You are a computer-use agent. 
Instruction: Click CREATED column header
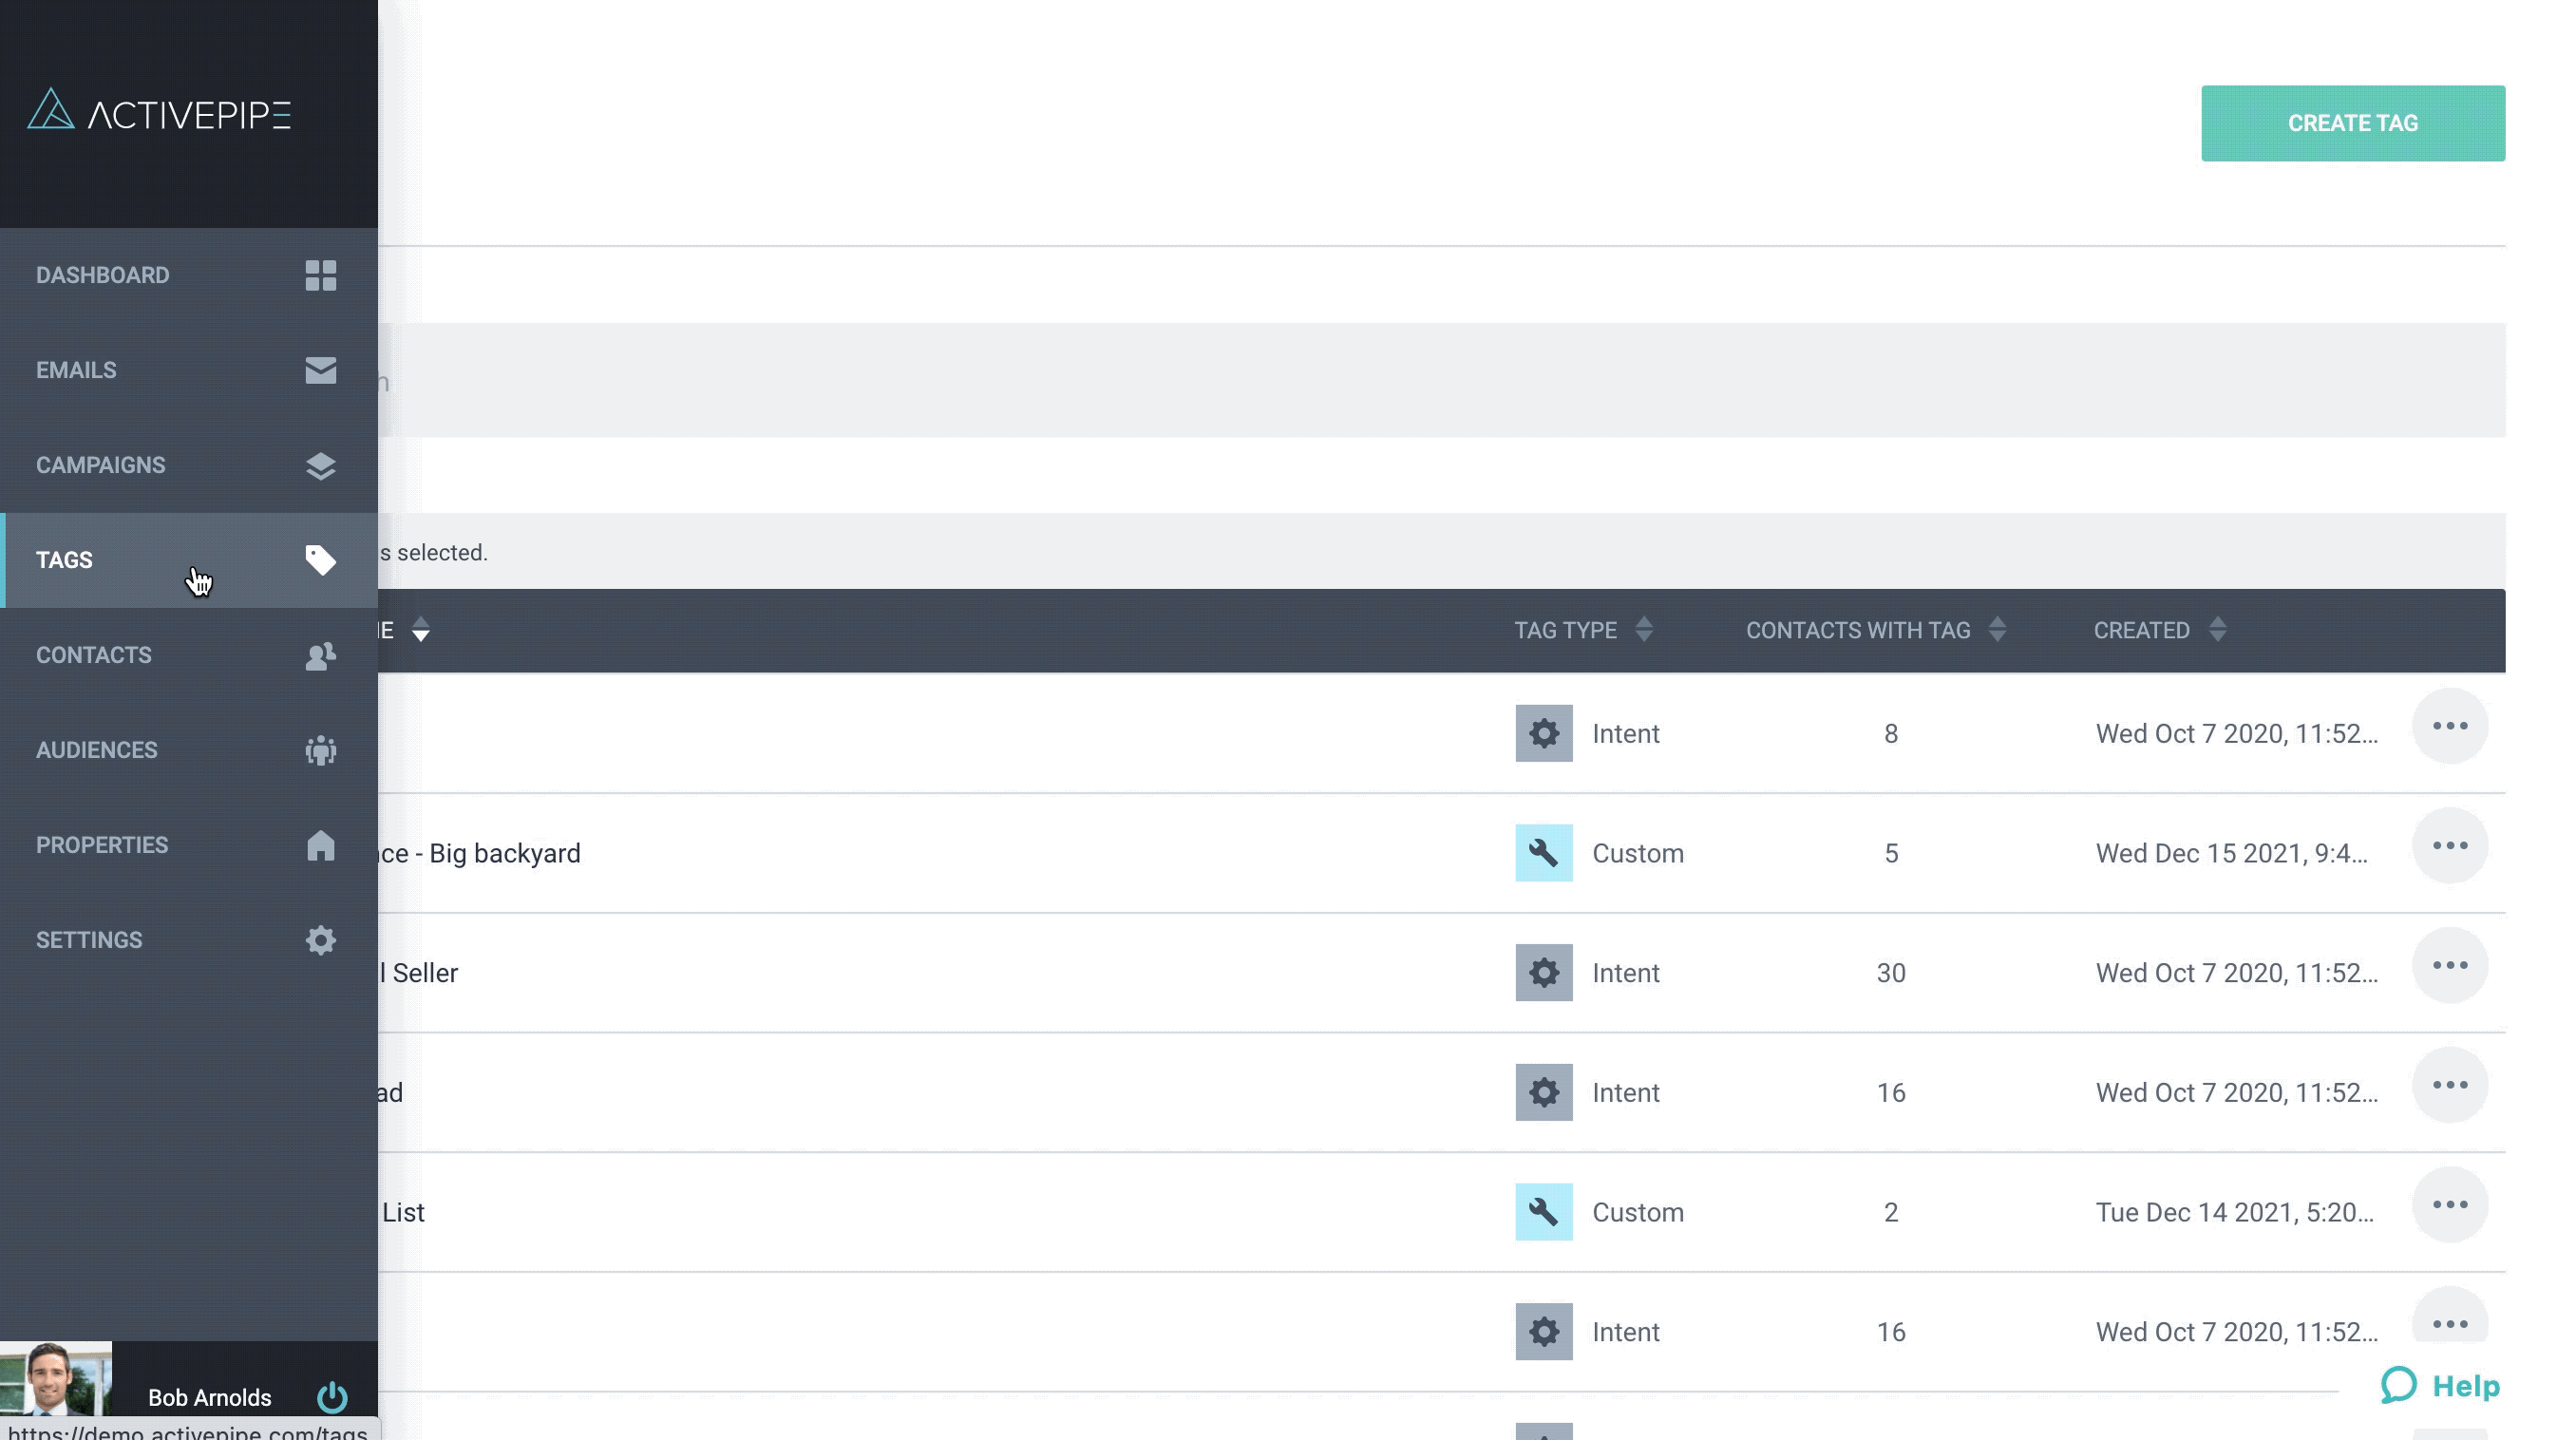pyautogui.click(x=2141, y=630)
